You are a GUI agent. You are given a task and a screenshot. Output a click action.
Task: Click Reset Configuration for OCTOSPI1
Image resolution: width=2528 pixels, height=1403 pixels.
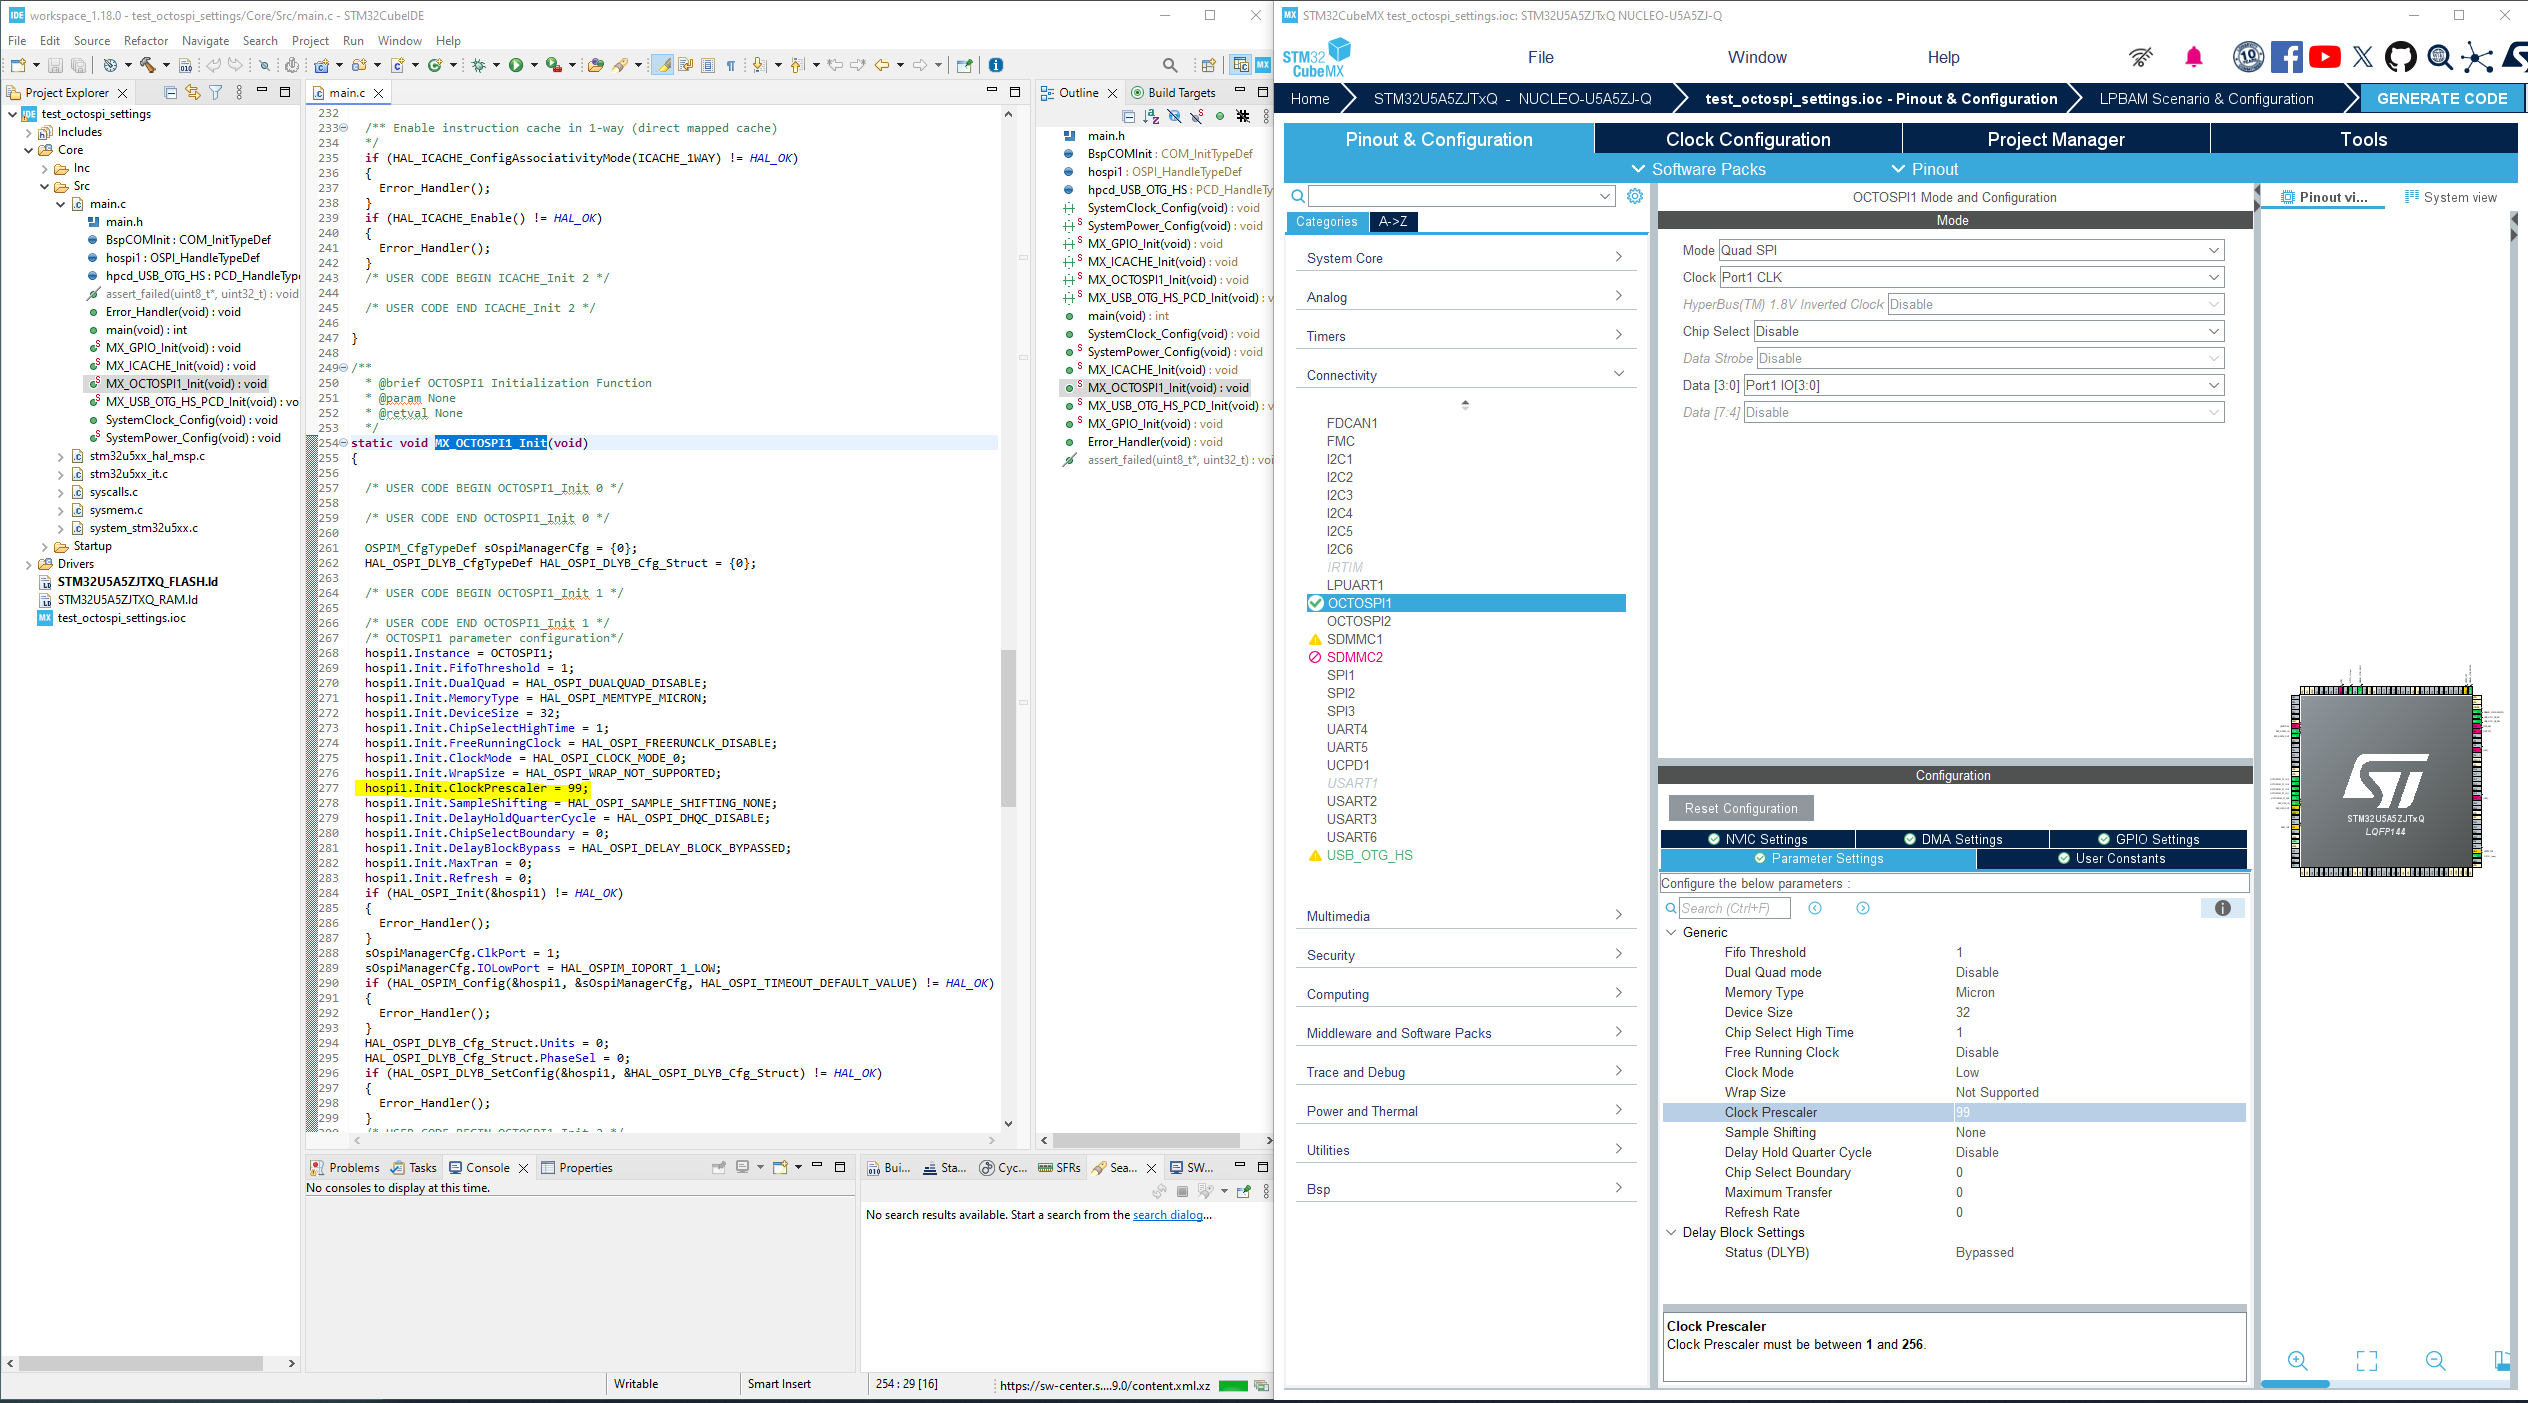(1740, 808)
